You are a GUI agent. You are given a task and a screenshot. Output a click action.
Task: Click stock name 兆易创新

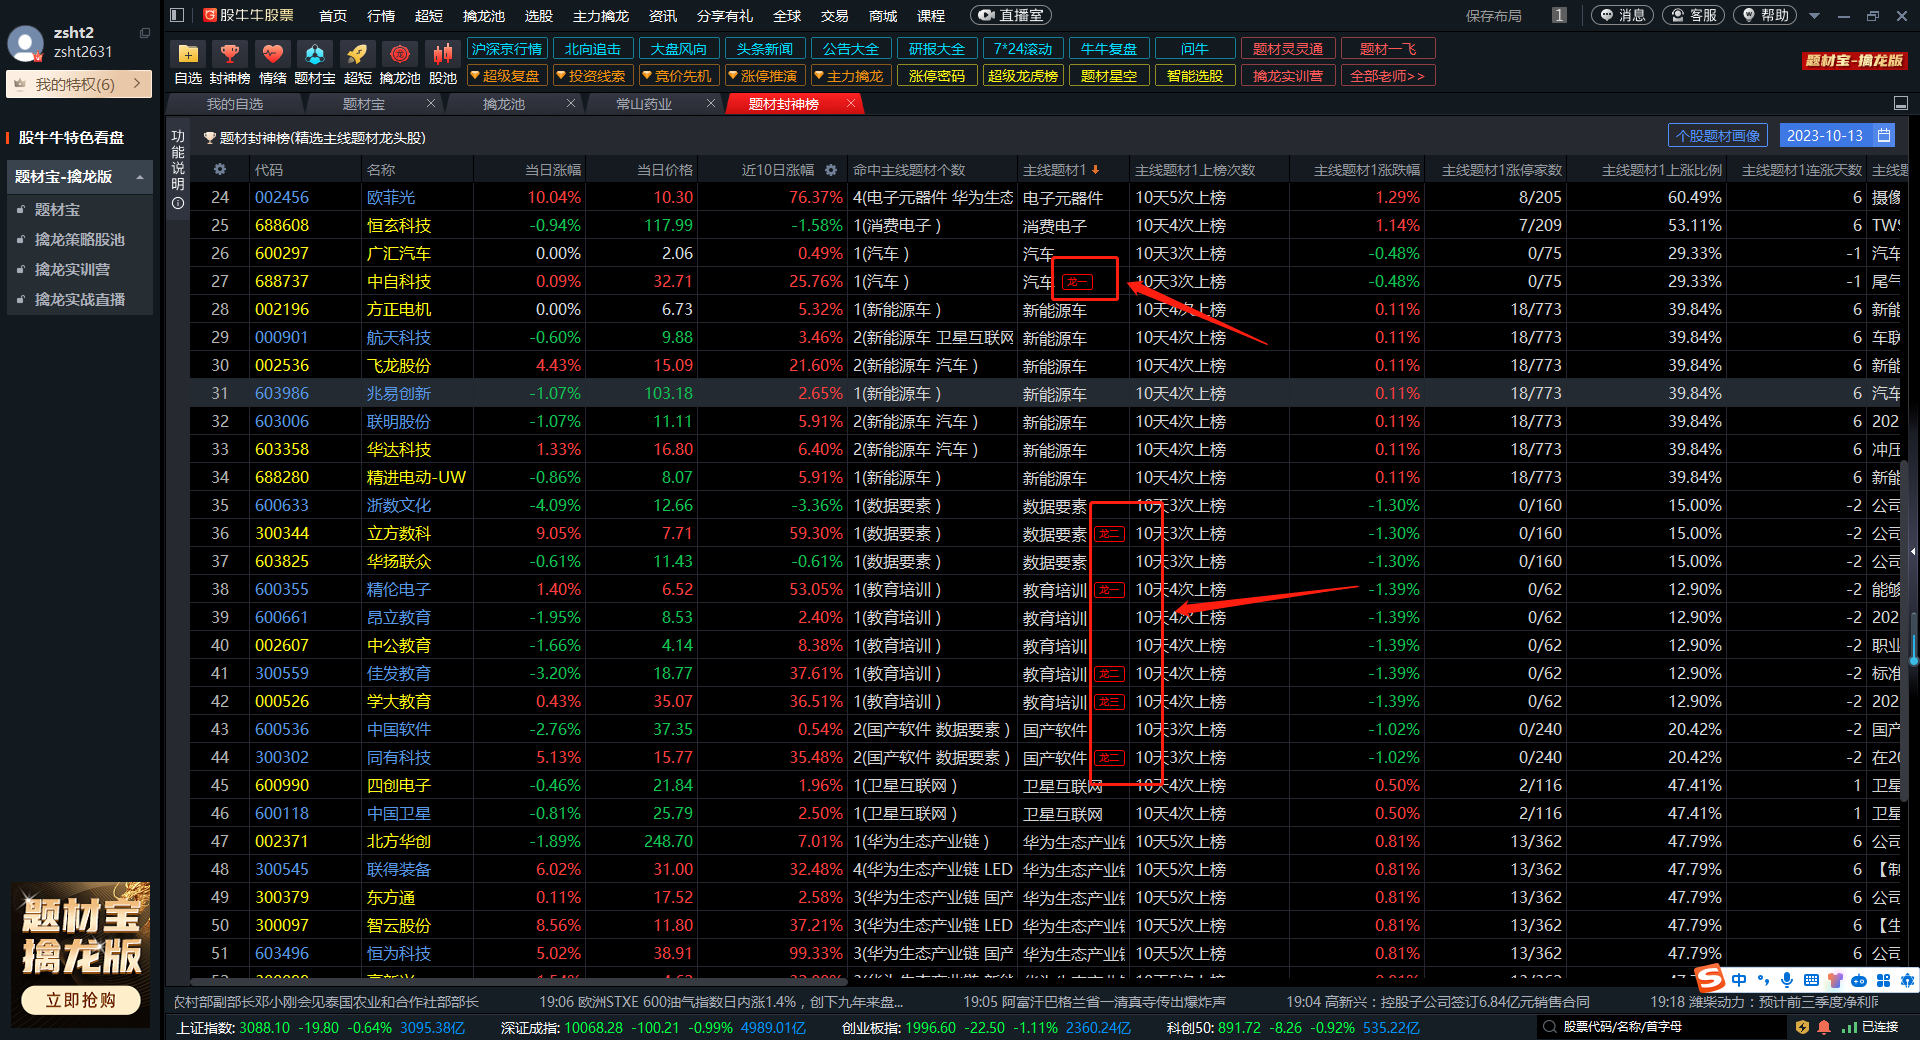tap(398, 394)
